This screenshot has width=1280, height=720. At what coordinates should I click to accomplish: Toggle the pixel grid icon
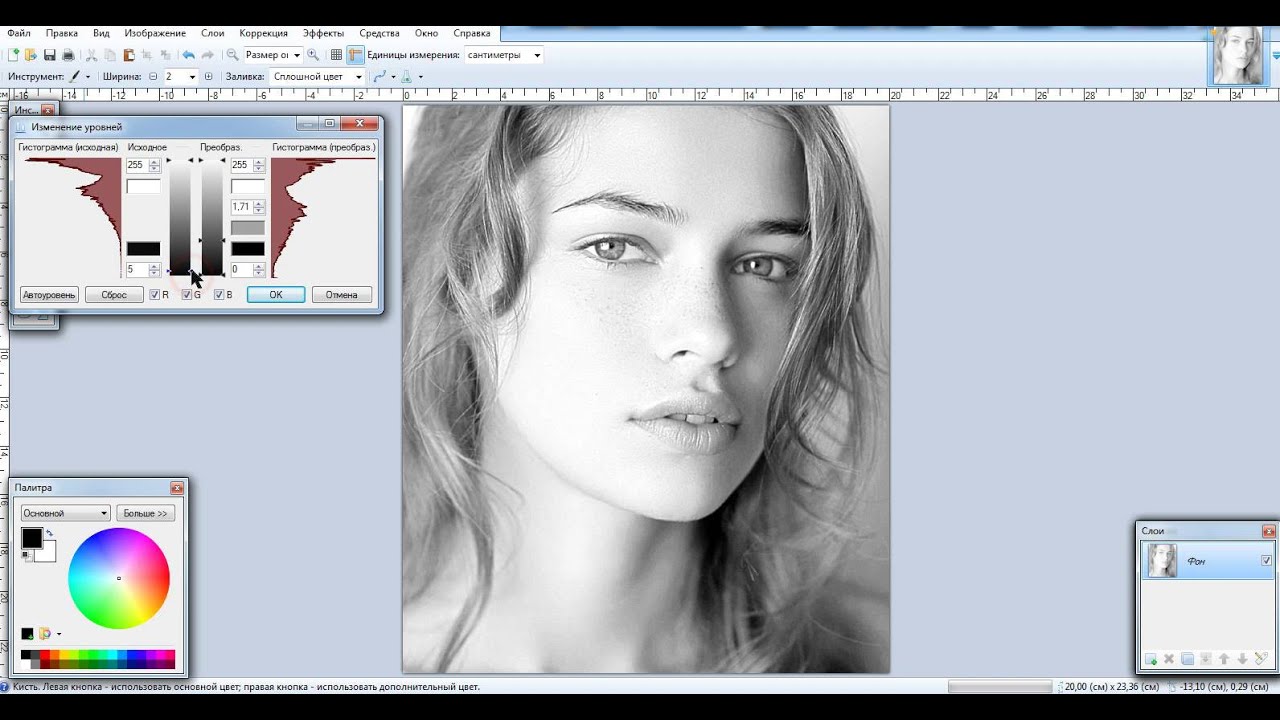[x=336, y=55]
